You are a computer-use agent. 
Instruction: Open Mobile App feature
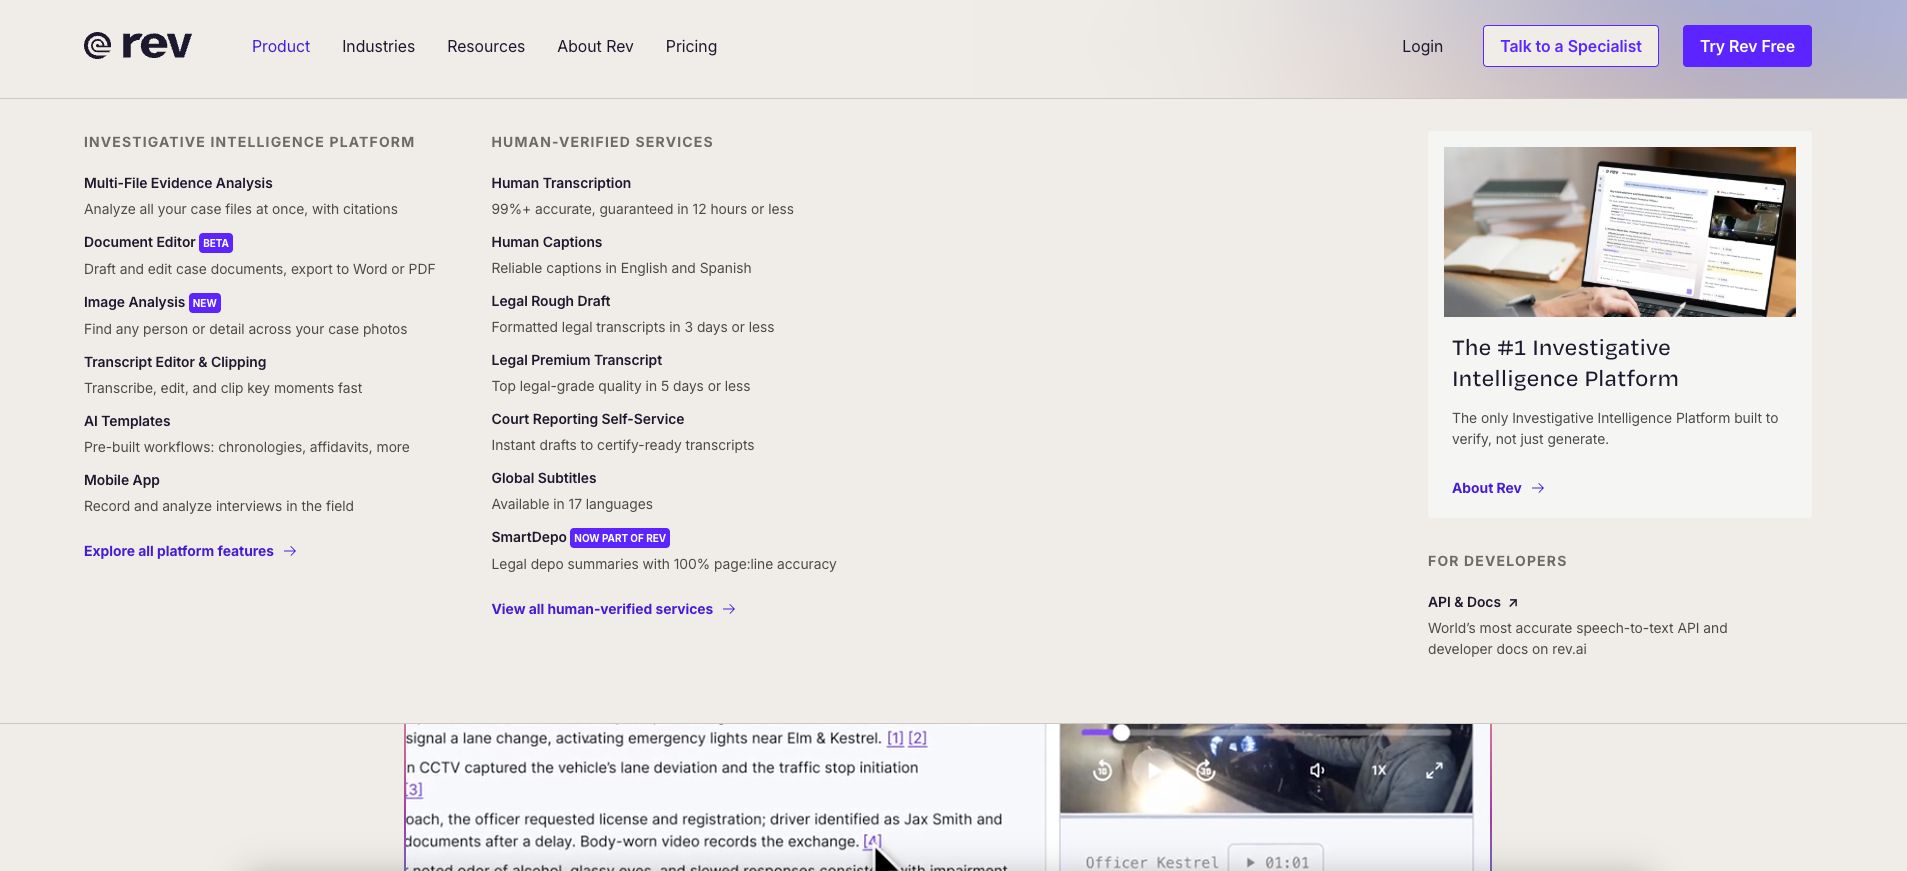(122, 480)
